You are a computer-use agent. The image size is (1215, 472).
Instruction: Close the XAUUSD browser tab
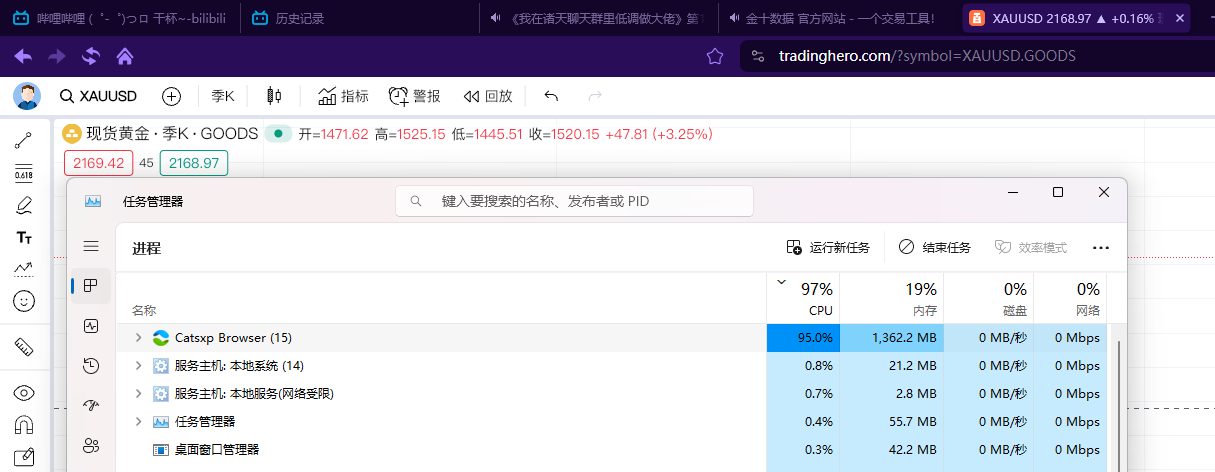(1180, 18)
